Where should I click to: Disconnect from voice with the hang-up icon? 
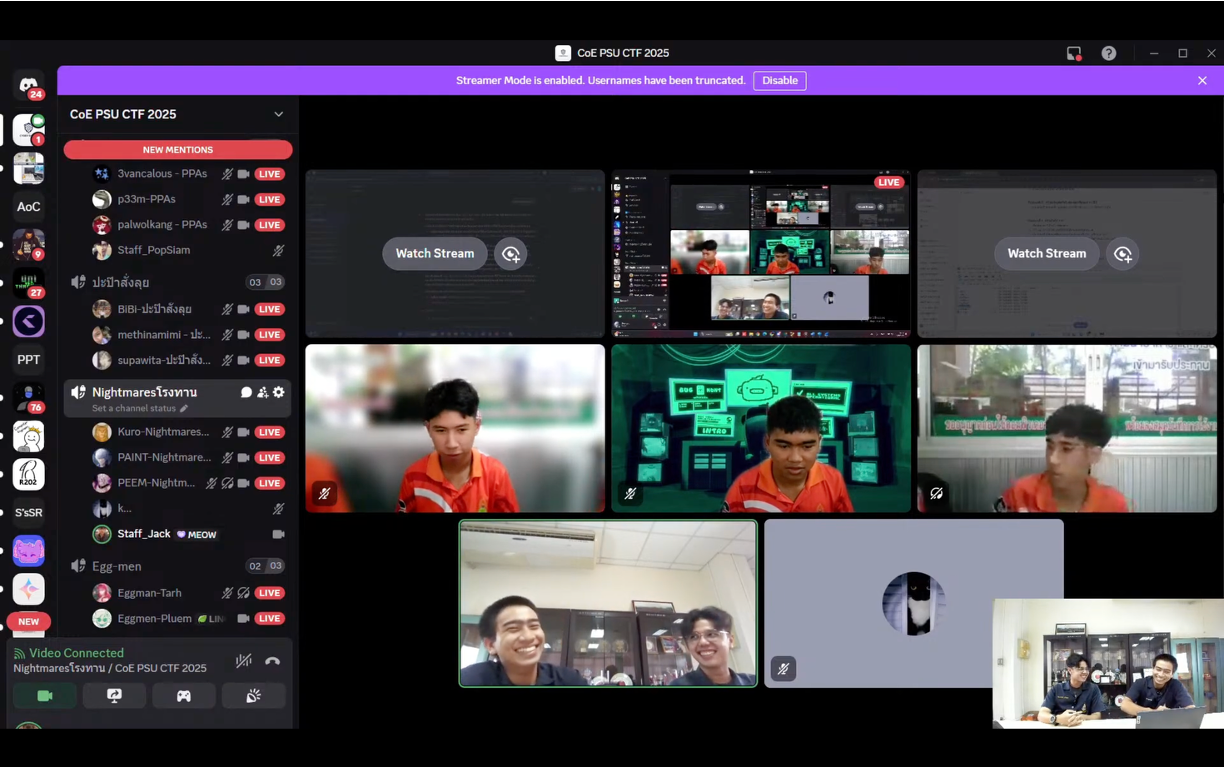pyautogui.click(x=272, y=661)
